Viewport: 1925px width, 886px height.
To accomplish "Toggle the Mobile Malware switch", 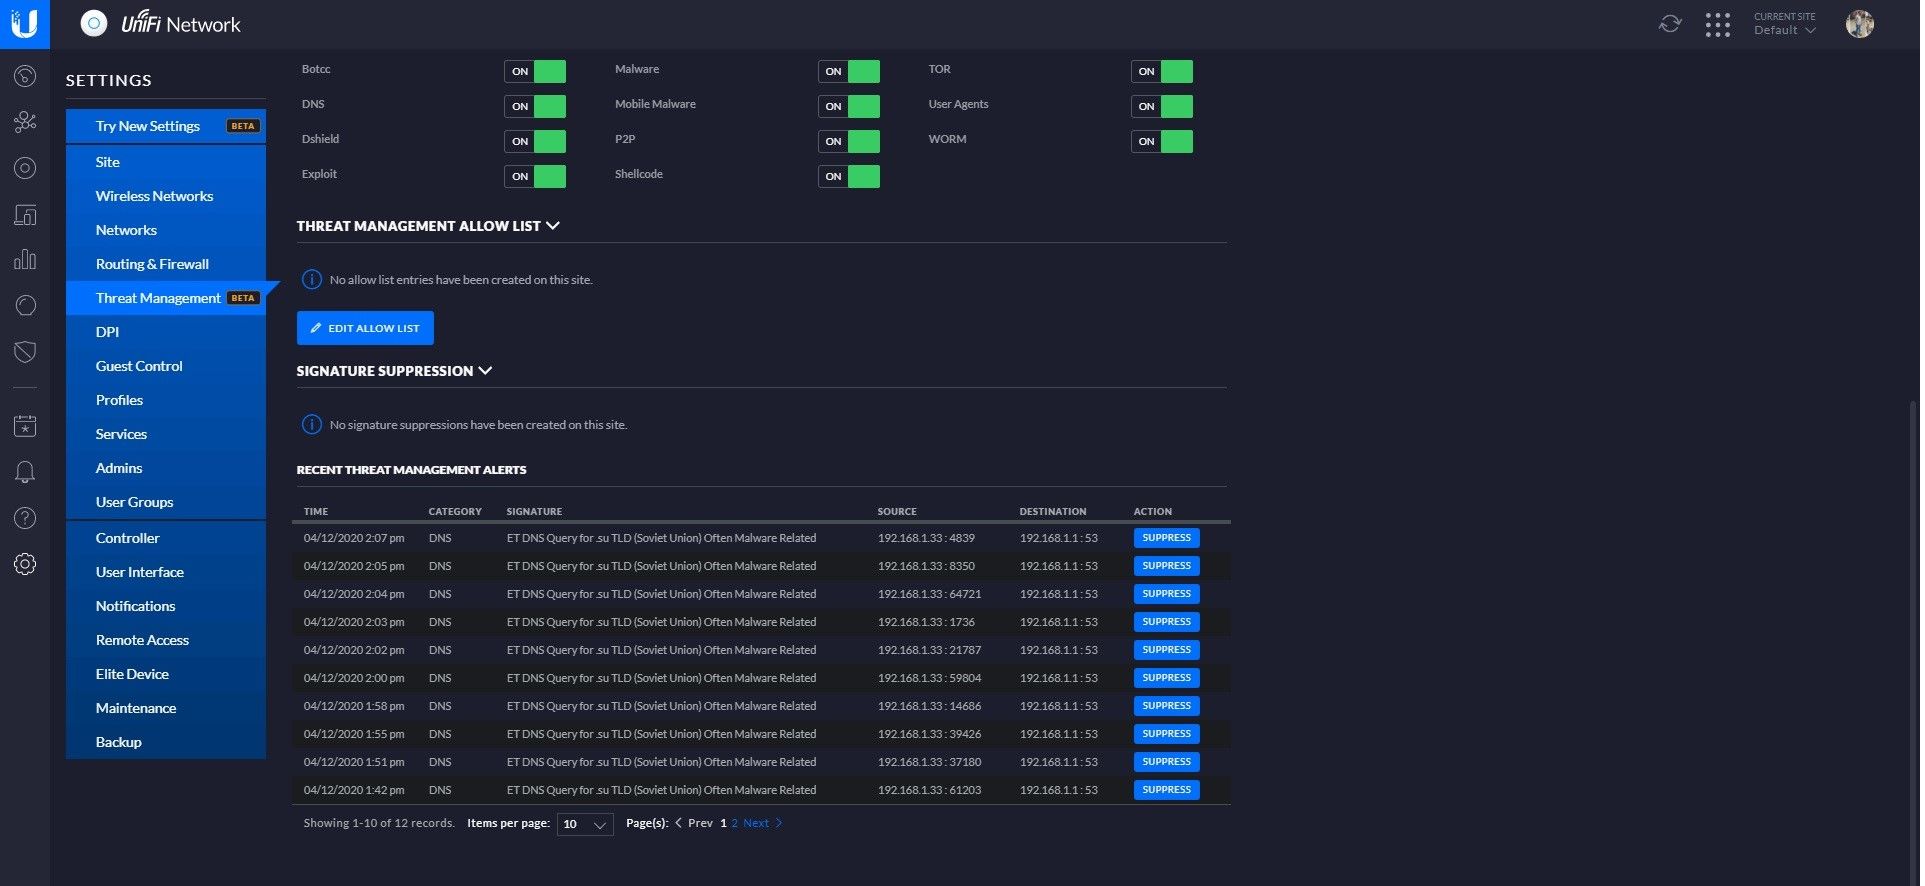I will [850, 106].
